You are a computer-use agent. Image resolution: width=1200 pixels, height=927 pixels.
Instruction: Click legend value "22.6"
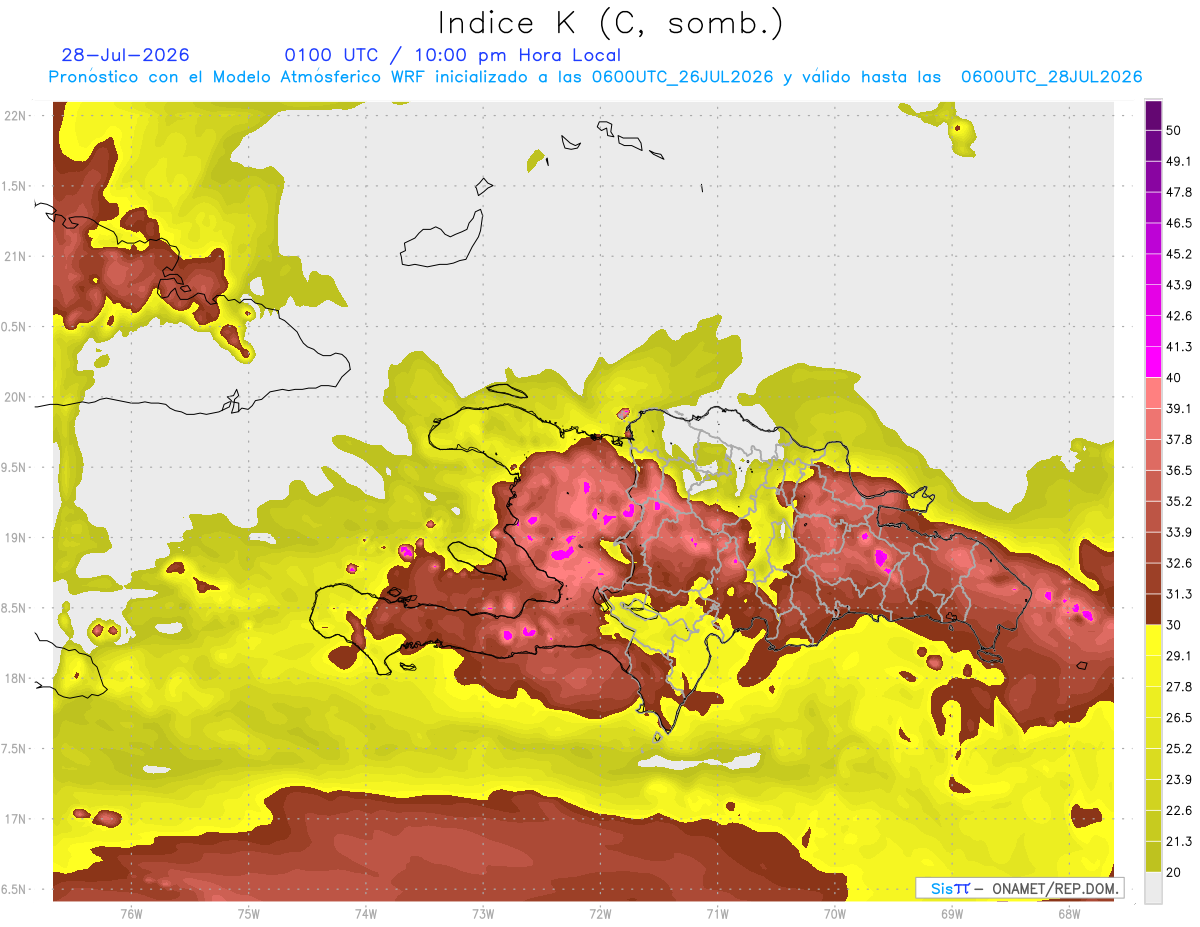1179,810
